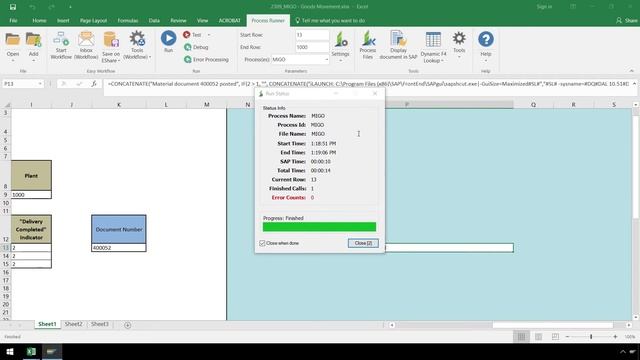This screenshot has height=360, width=640.
Task: Click End Row input field
Action: (312, 47)
